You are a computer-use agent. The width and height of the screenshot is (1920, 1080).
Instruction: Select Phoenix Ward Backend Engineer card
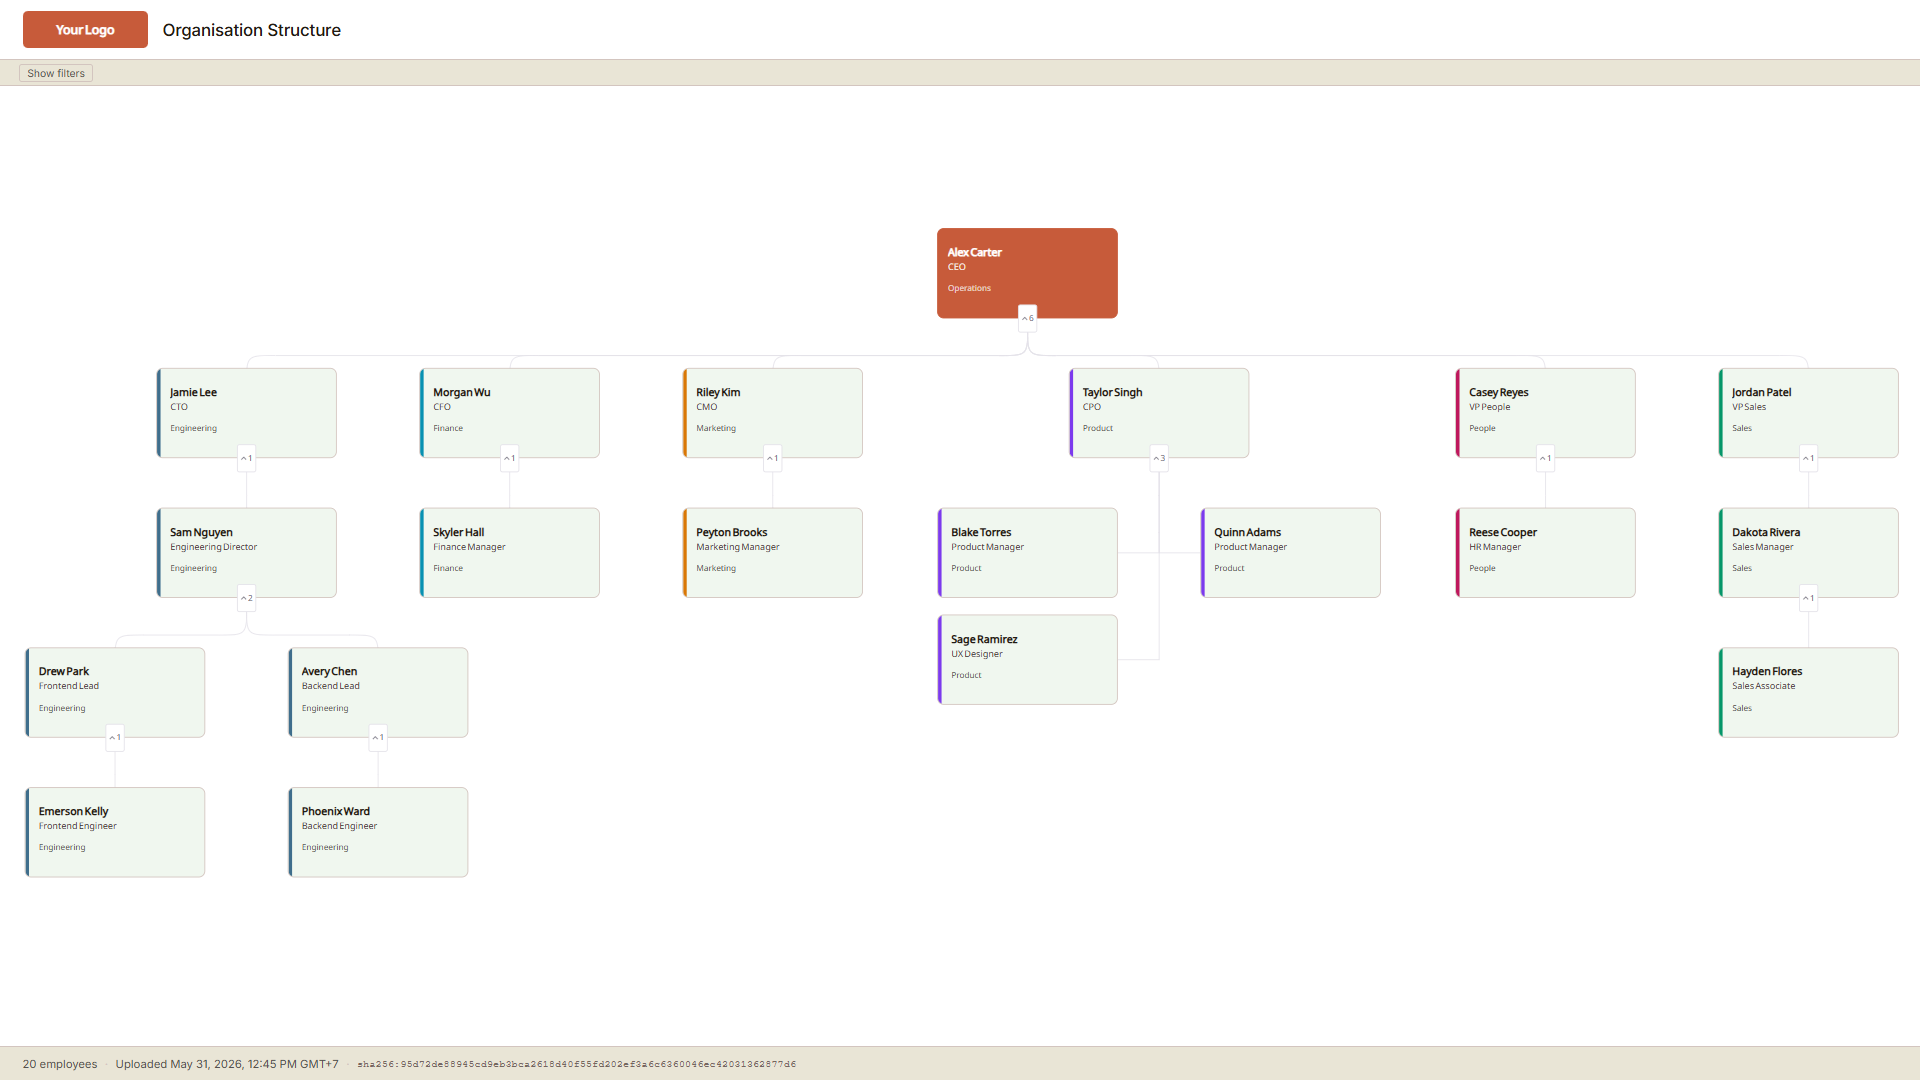tap(378, 832)
